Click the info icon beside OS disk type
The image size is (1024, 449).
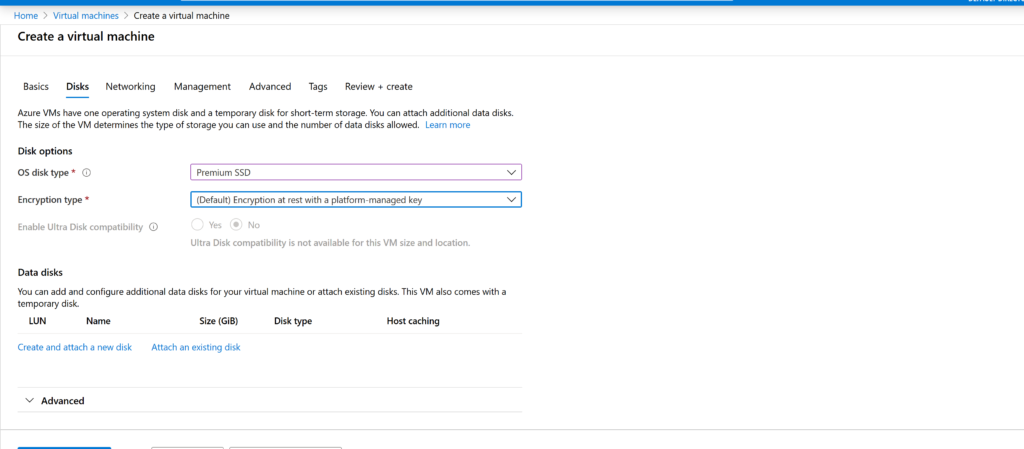pos(87,173)
